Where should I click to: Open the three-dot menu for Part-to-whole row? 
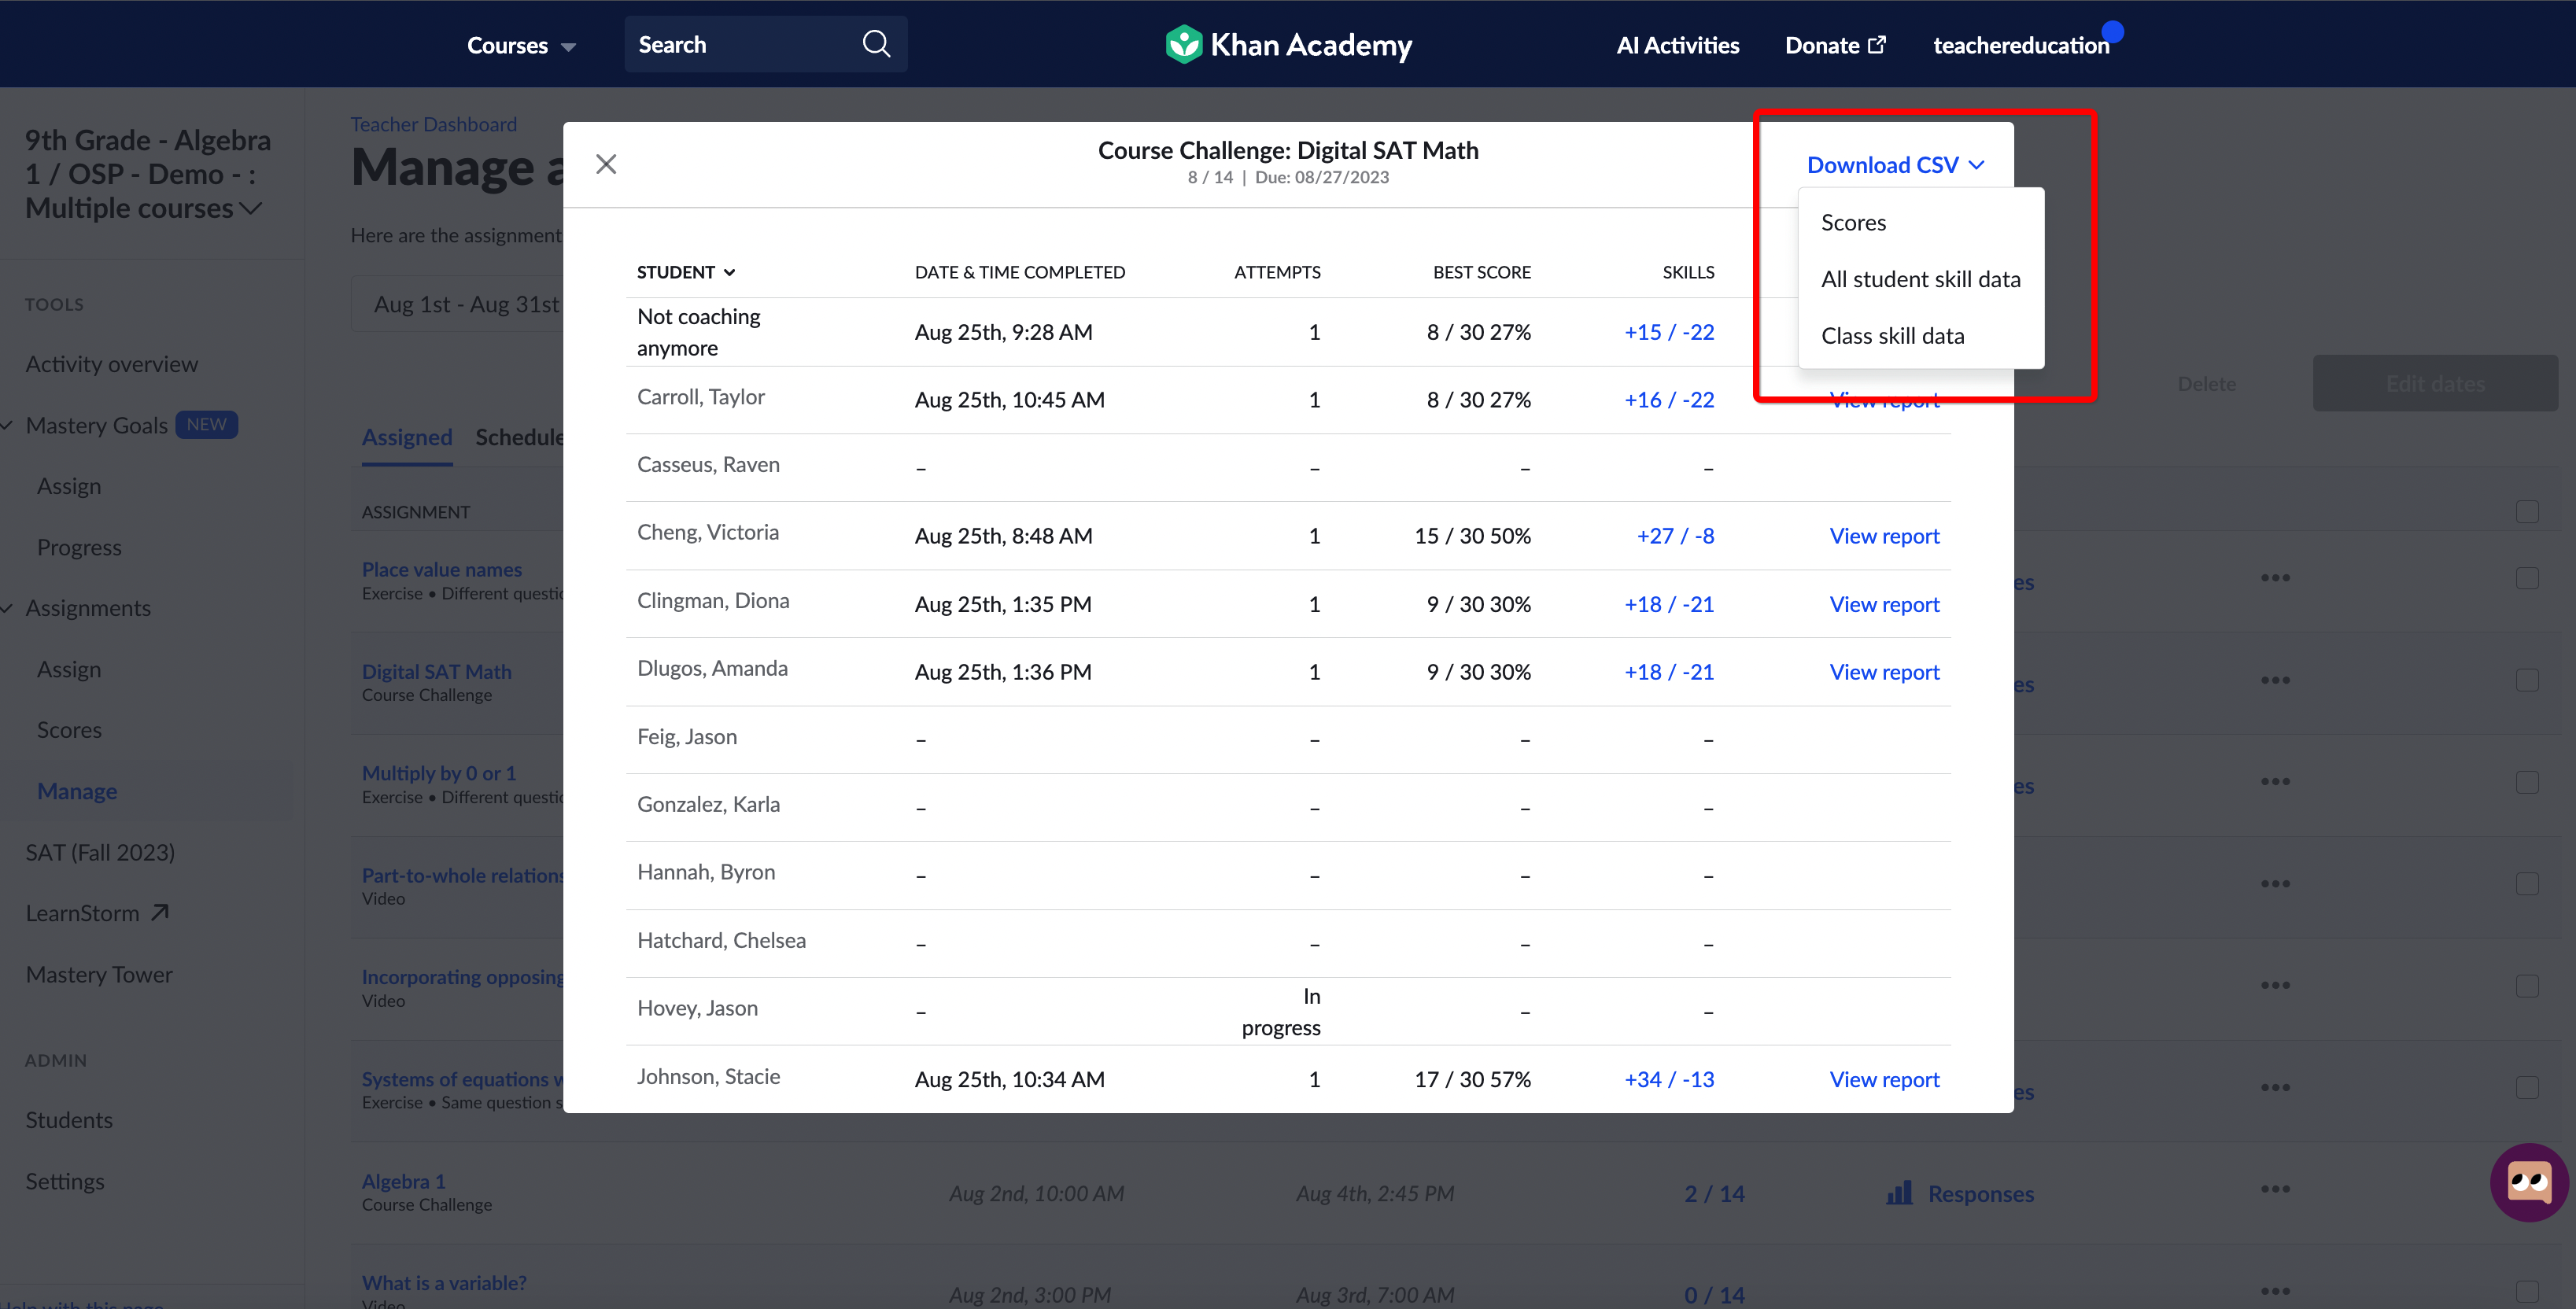(2275, 883)
